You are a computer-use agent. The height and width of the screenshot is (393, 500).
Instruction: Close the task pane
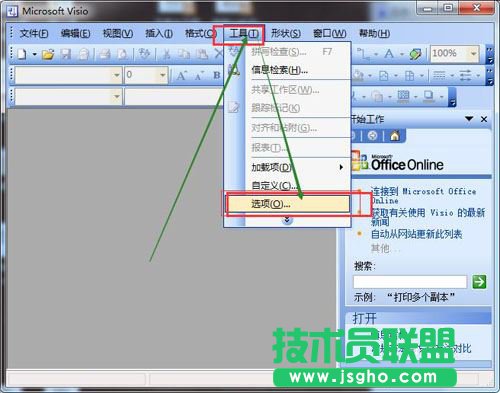[484, 119]
